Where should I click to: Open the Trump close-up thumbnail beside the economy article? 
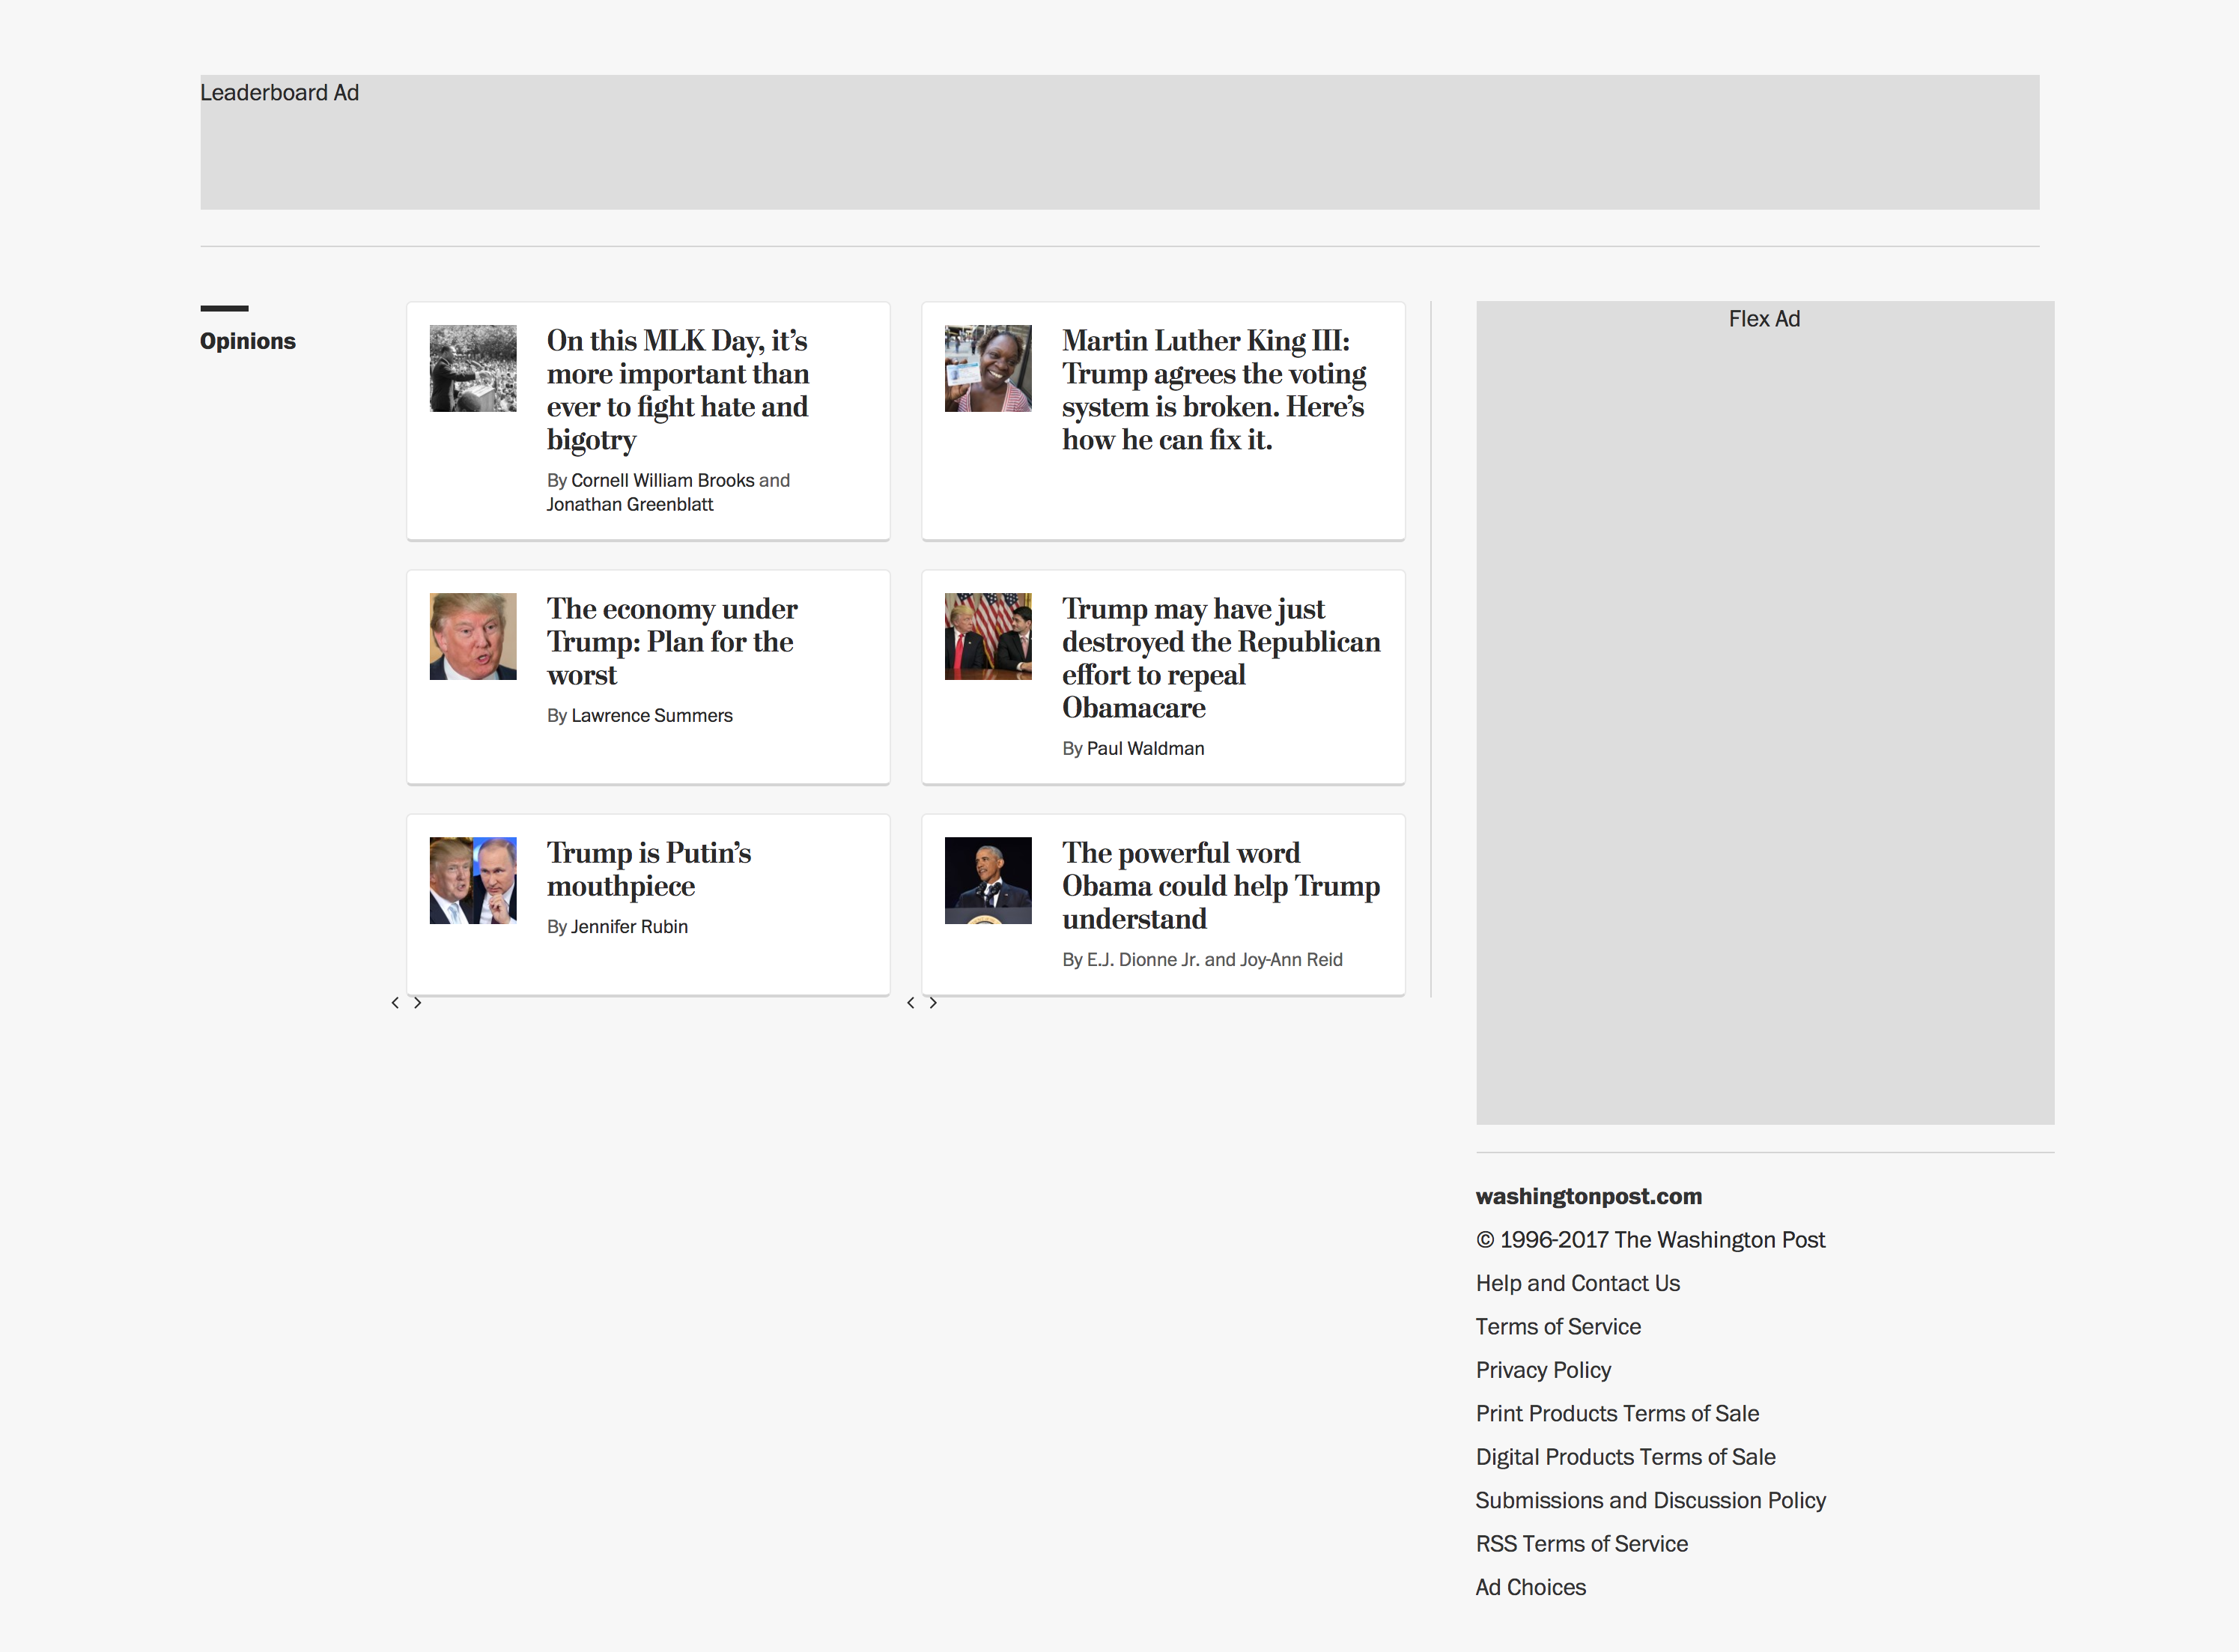[473, 636]
